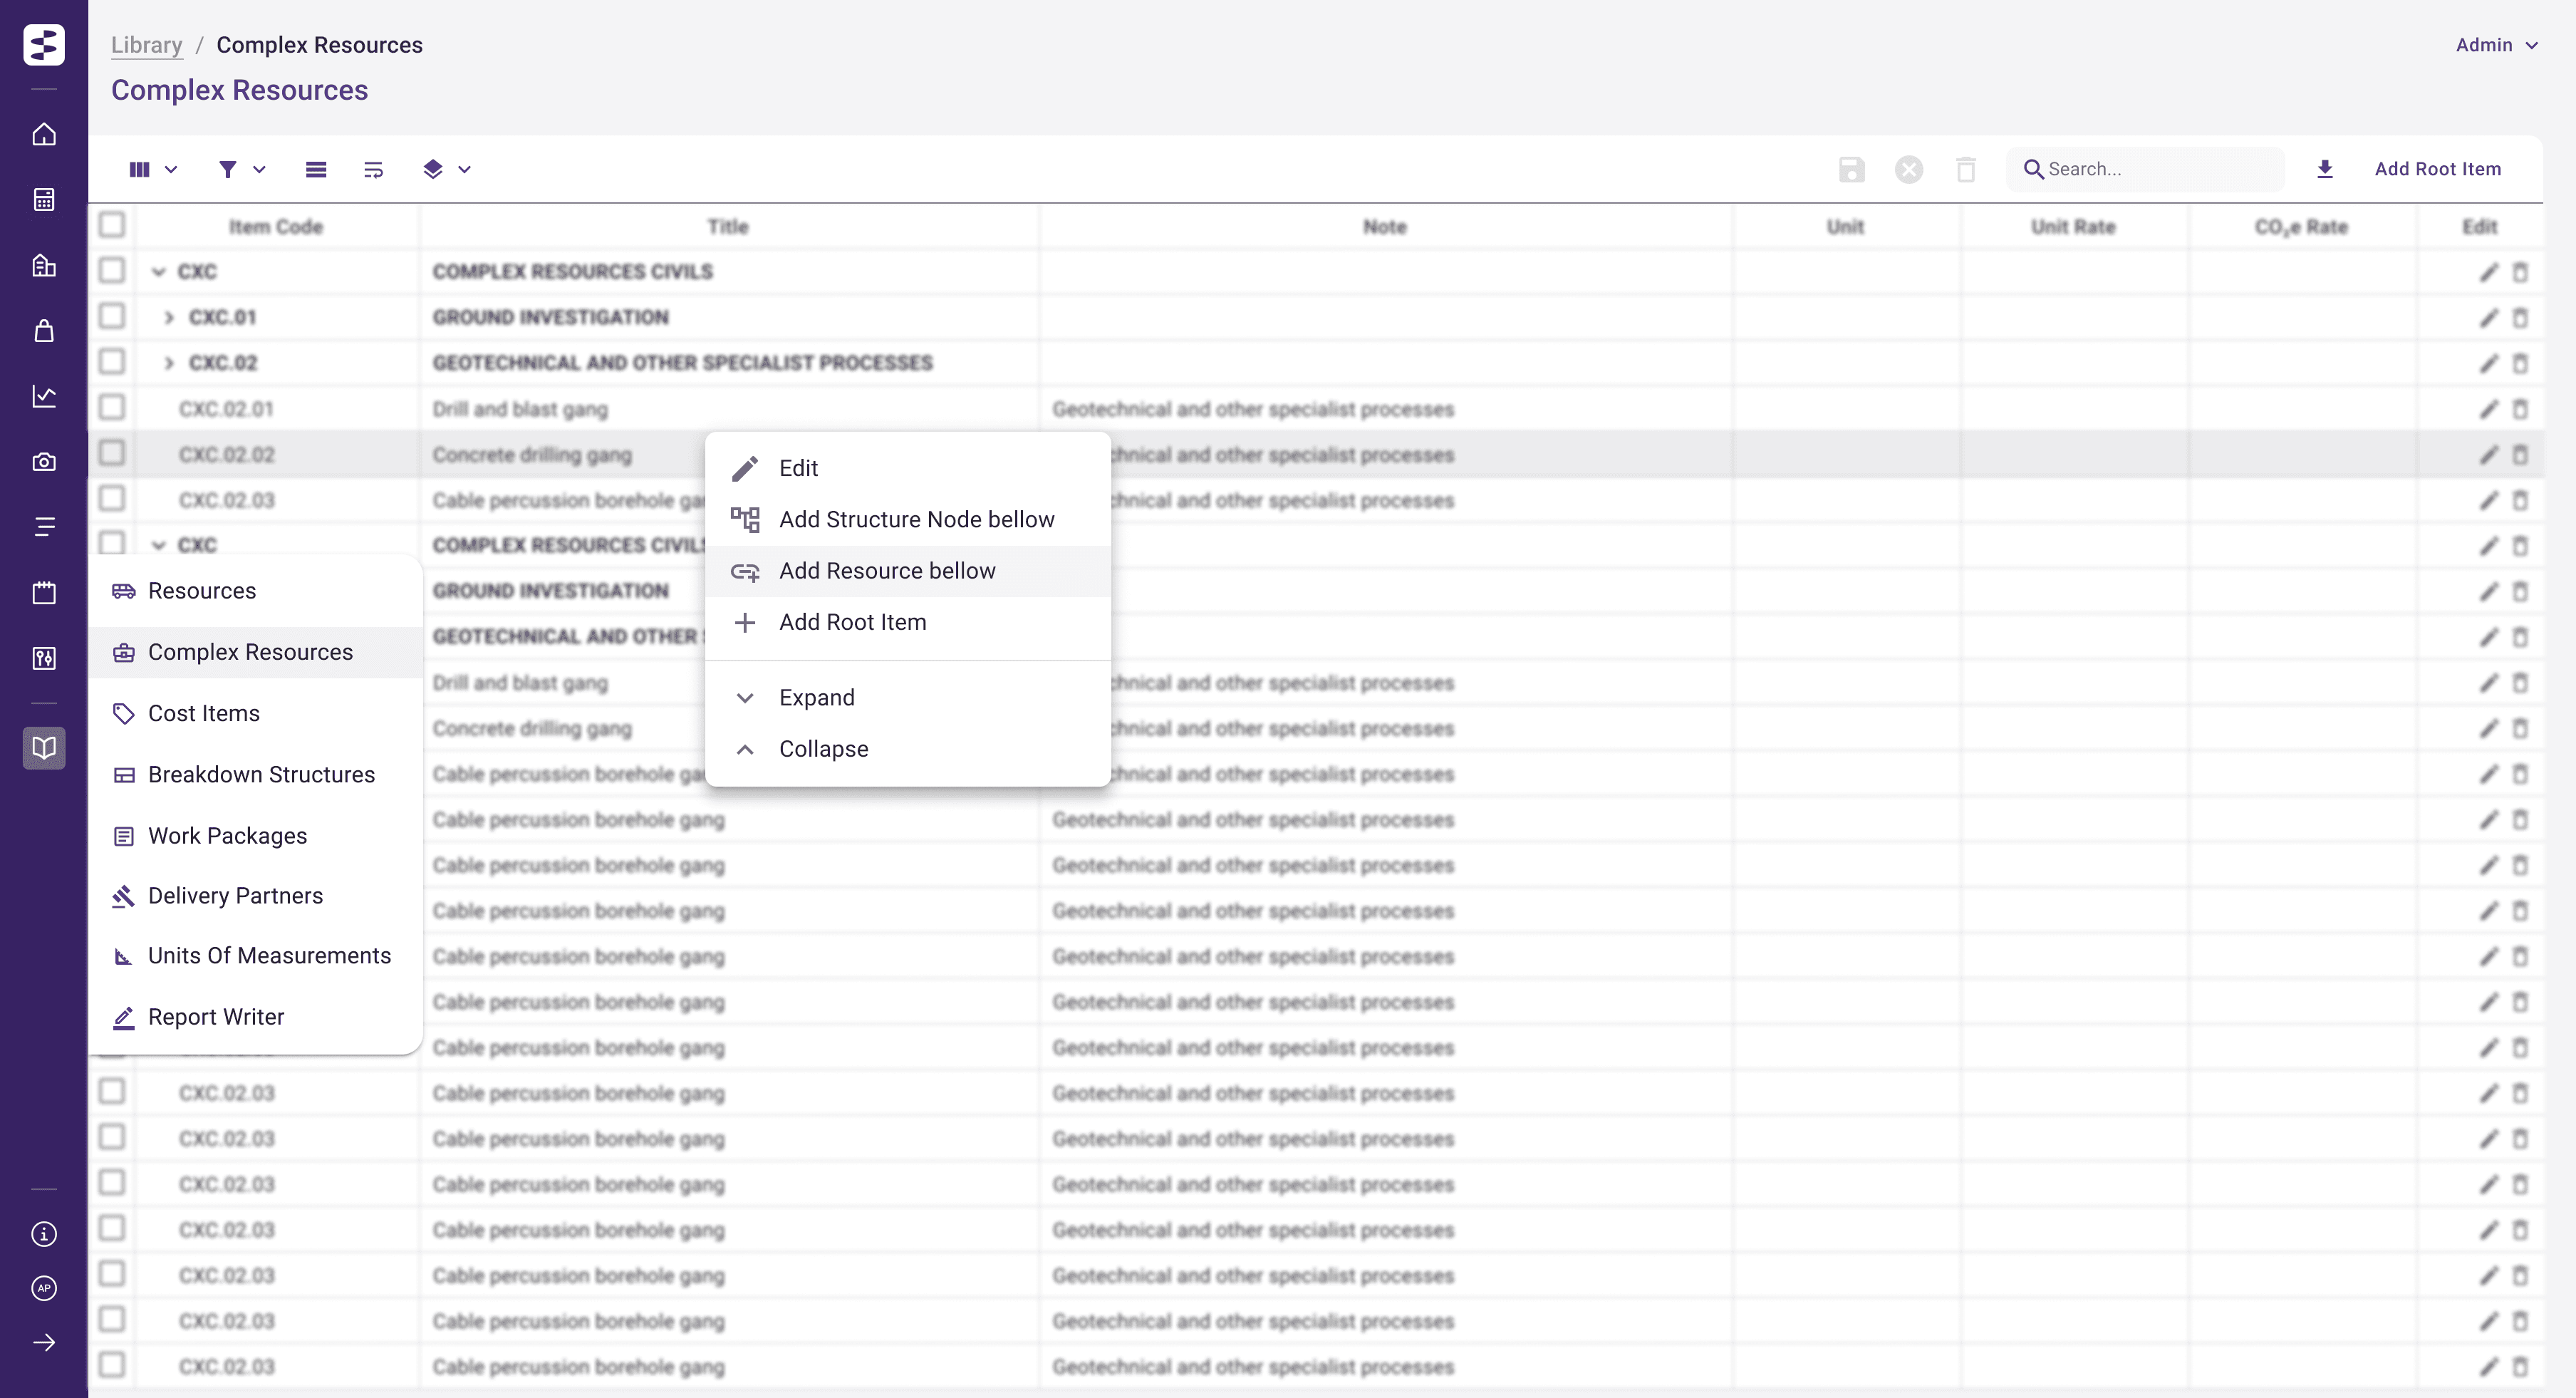This screenshot has width=2576, height=1398.
Task: Click delete icon on CXC.01 row
Action: (x=2521, y=318)
